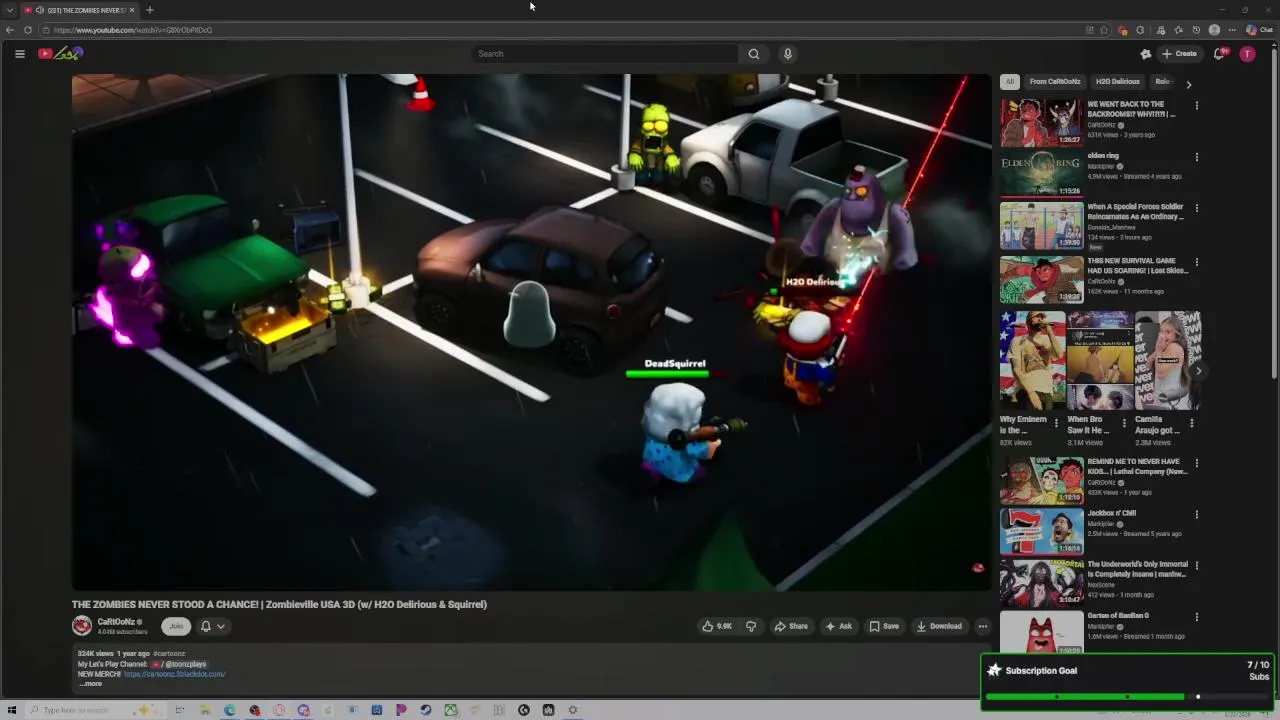Screen dimensions: 1280x720
Task: Click the Subscription Goal progress bar
Action: 1127,697
